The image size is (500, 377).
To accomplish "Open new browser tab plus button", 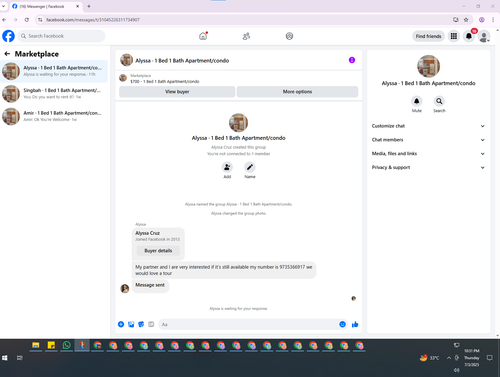I will click(x=89, y=6).
